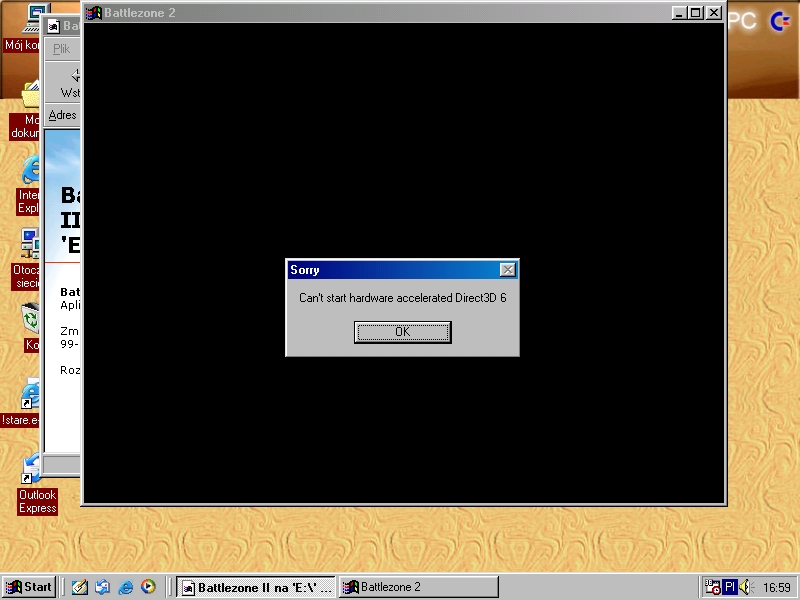Viewport: 800px width, 600px height.
Task: Launch Internet Explorer from Quick Launch
Action: [126, 587]
